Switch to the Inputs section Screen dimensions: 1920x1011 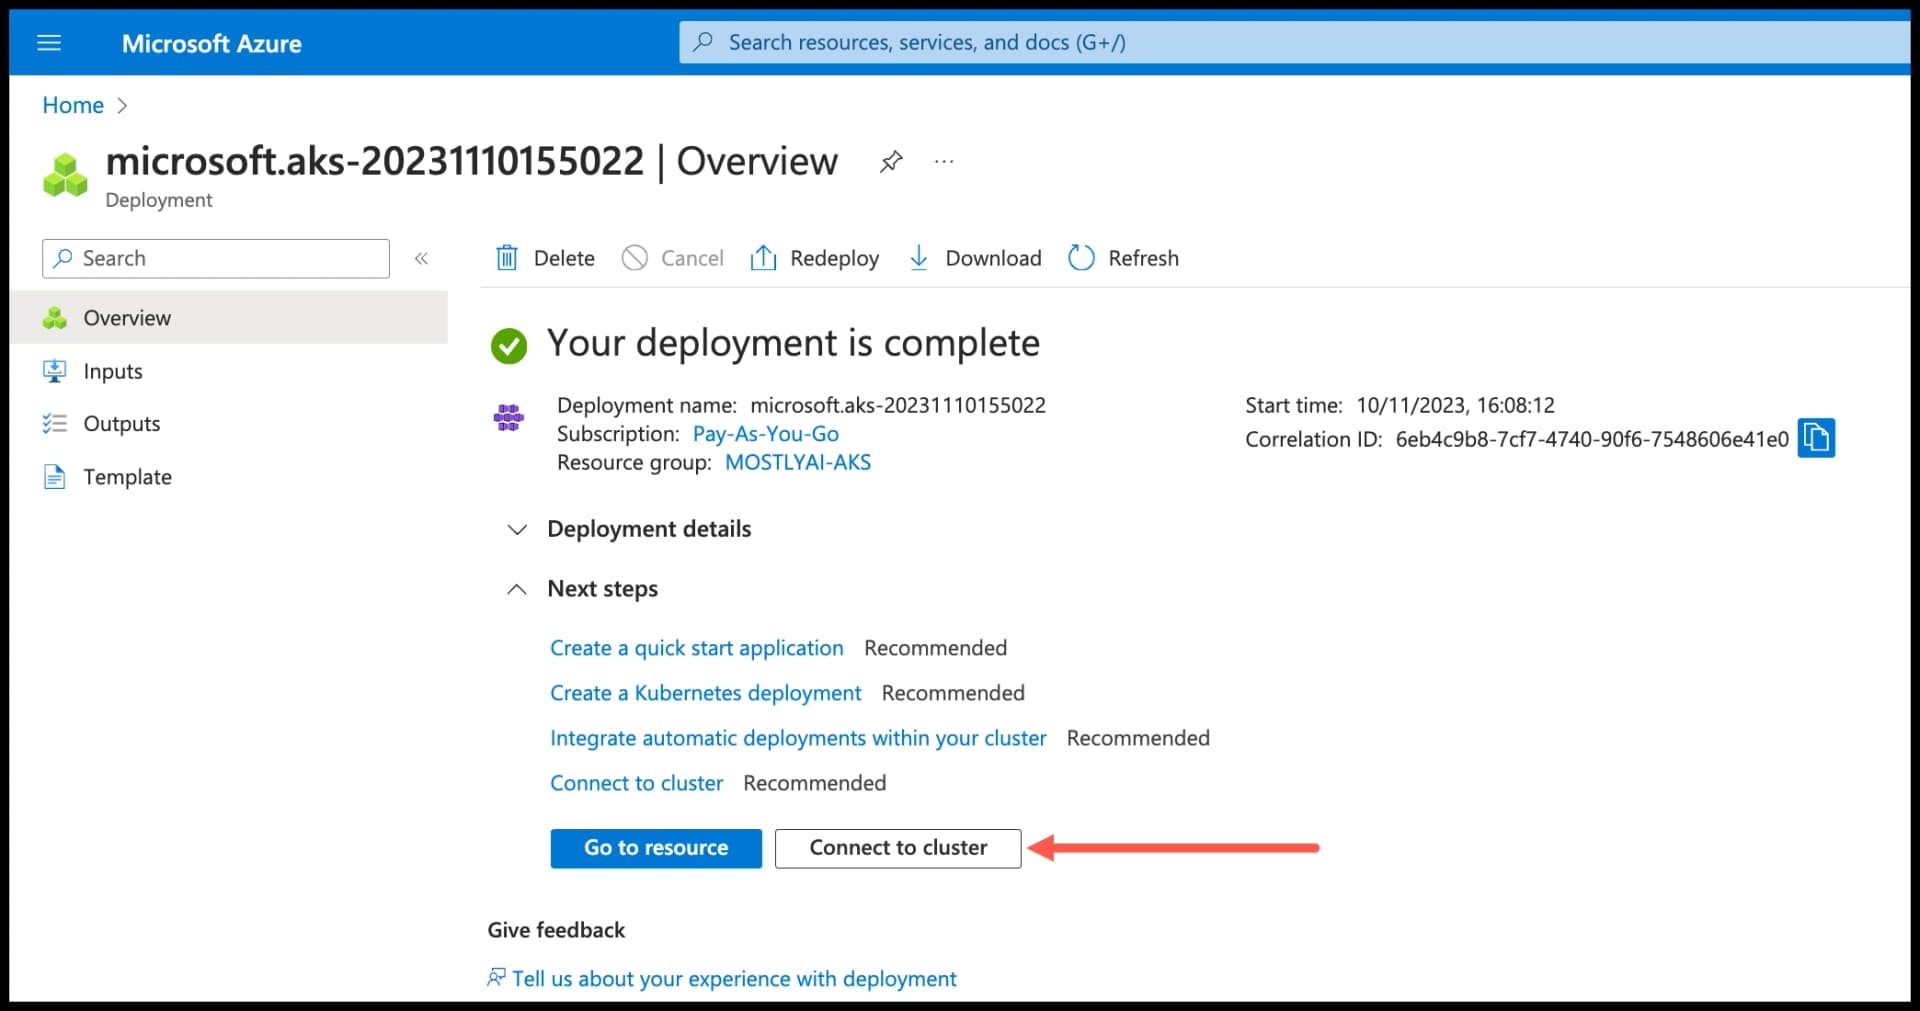point(113,371)
